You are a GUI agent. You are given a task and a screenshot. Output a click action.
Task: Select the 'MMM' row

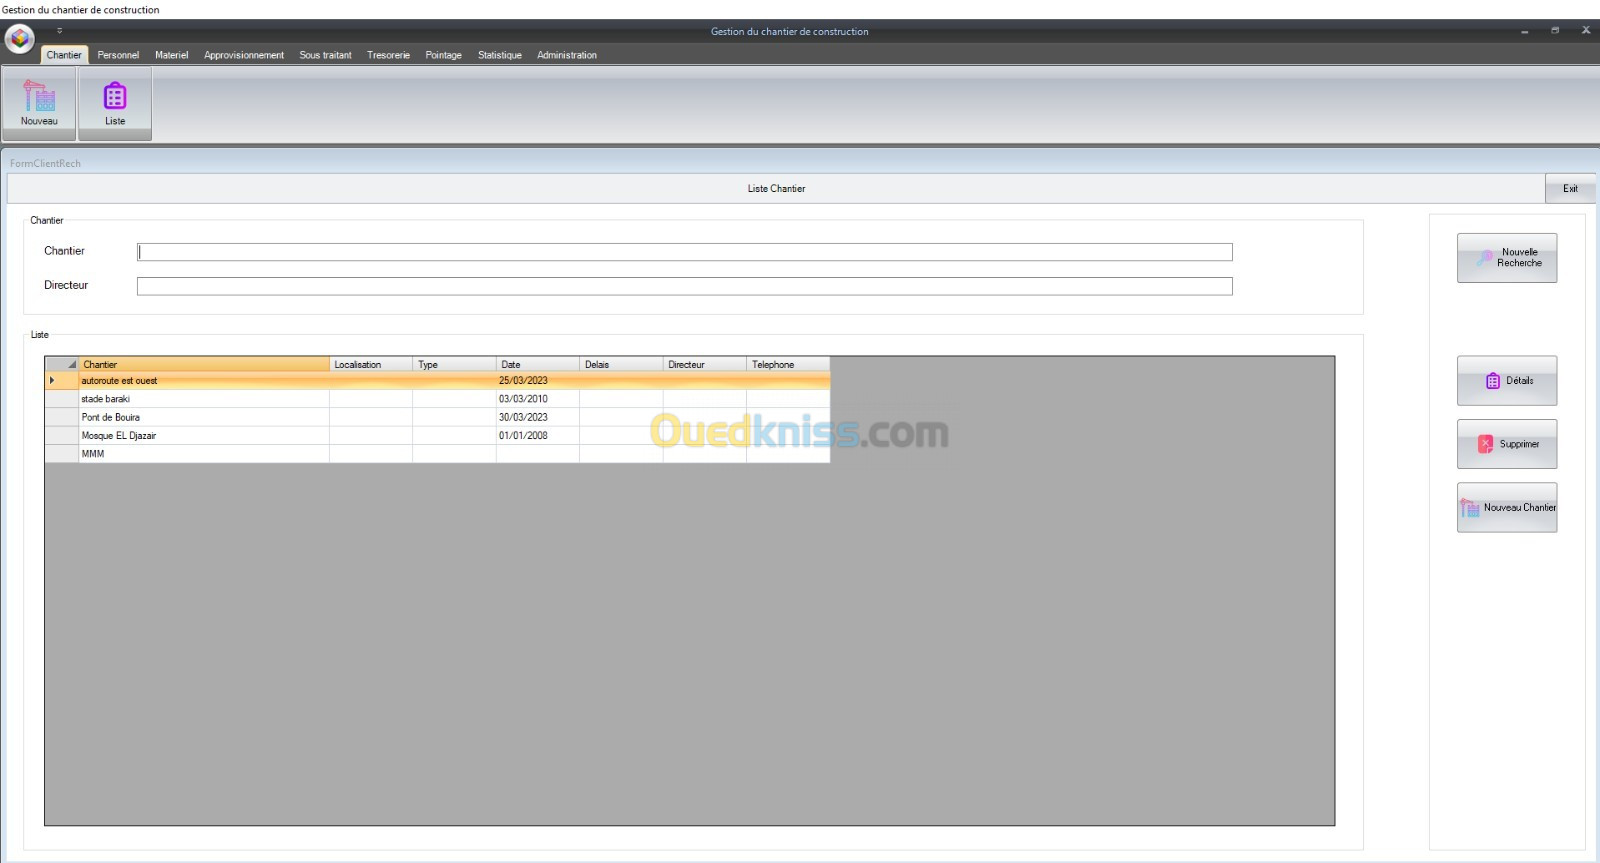tap(437, 453)
